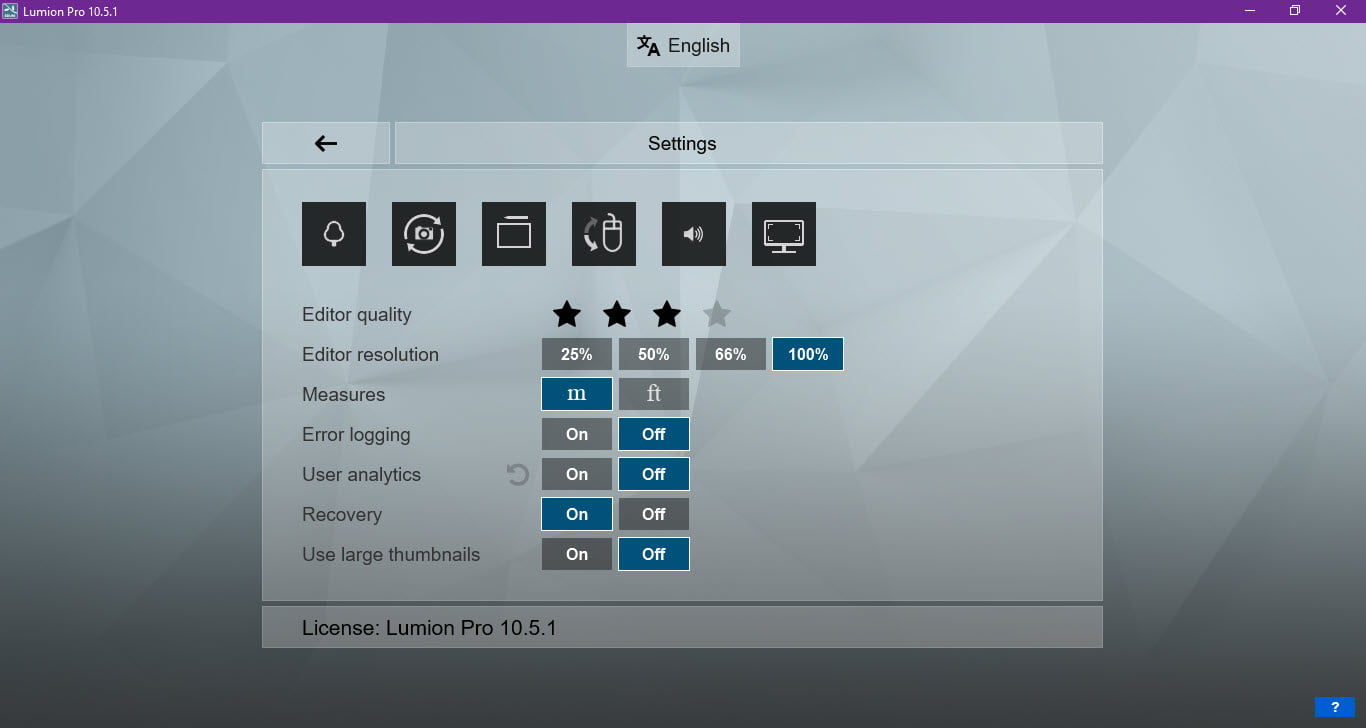Go back using the left arrow
The width and height of the screenshot is (1366, 728).
(326, 143)
